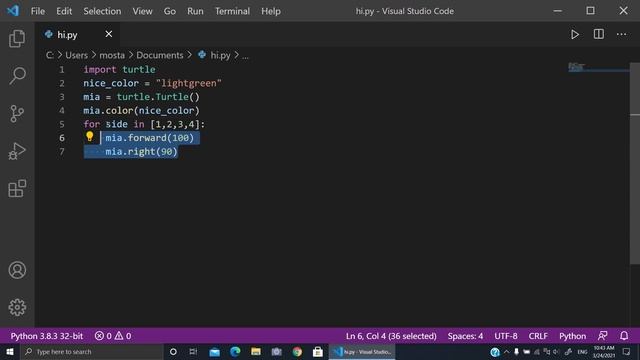Click the lightbulb code action on line 6
640x360 pixels.
click(89, 137)
